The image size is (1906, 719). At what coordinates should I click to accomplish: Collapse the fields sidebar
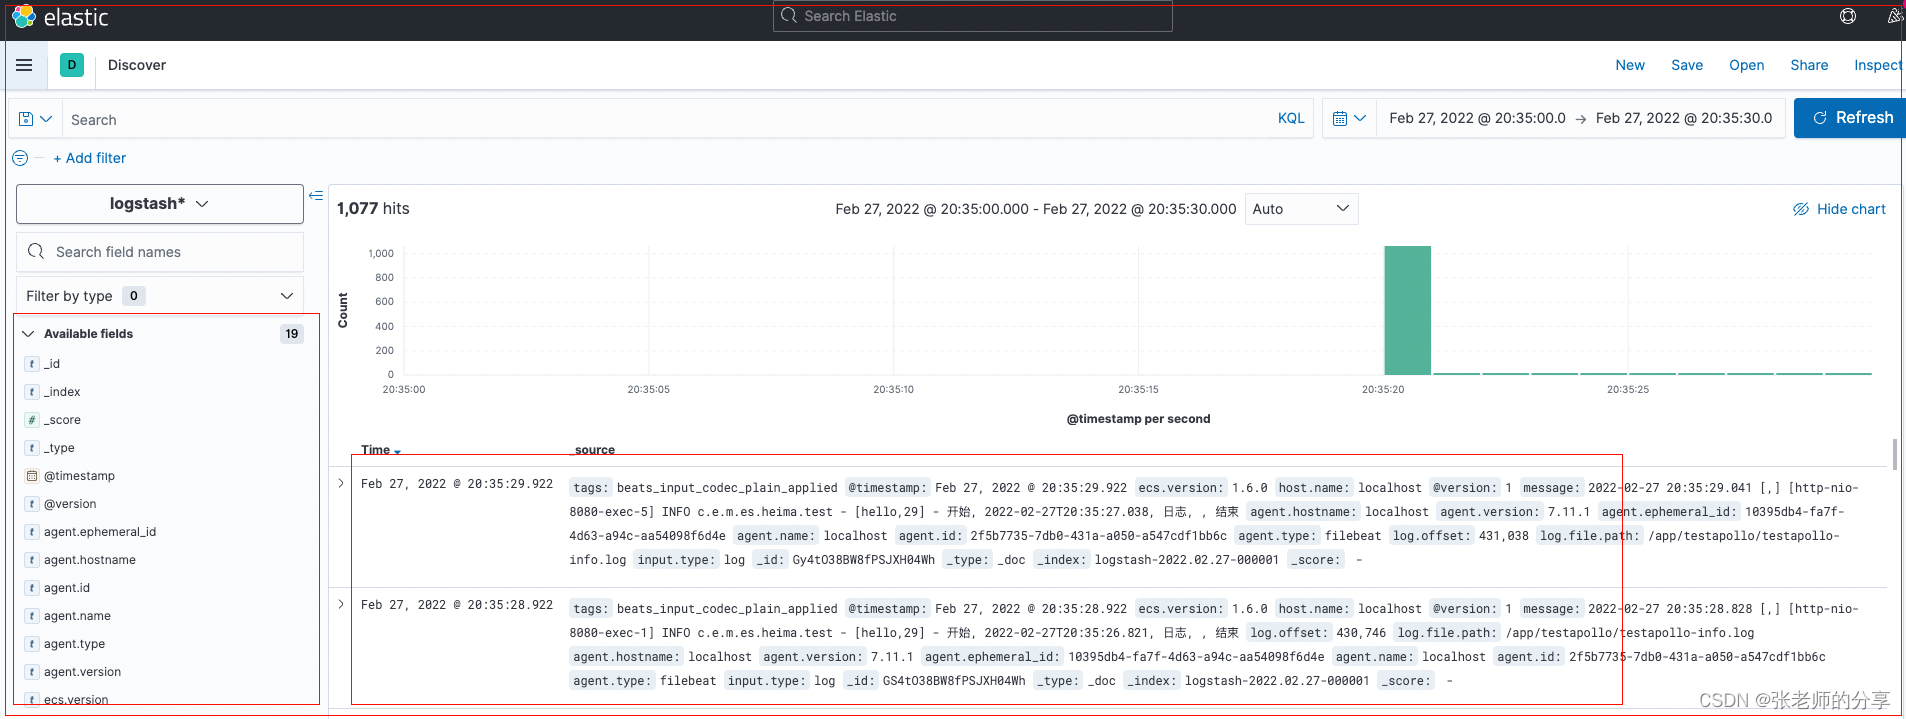click(316, 196)
